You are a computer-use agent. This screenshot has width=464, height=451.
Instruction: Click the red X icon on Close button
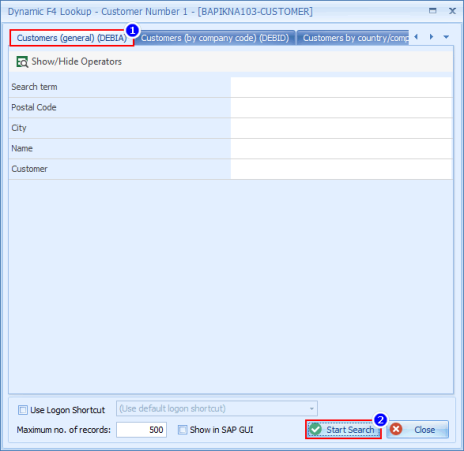[x=396, y=429]
